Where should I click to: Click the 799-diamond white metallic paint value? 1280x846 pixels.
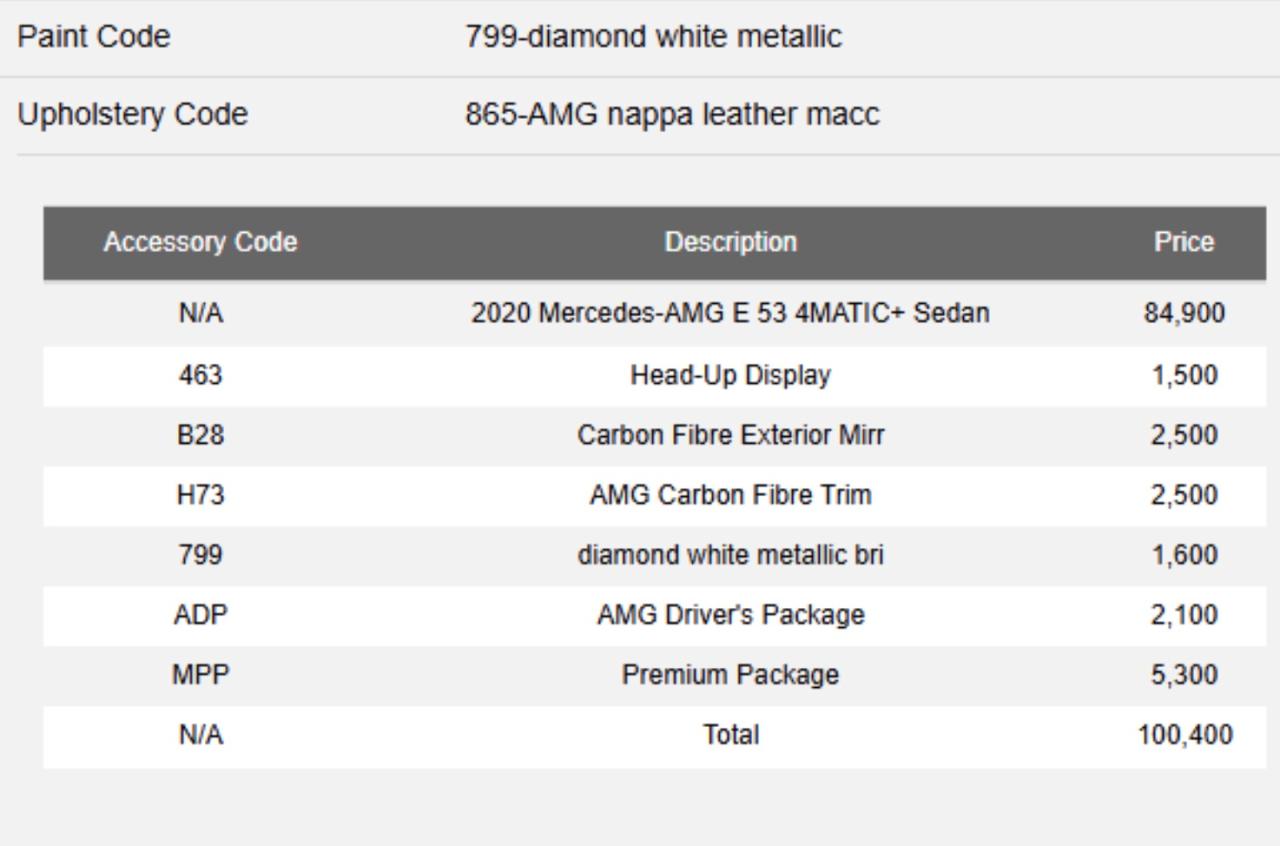click(653, 37)
